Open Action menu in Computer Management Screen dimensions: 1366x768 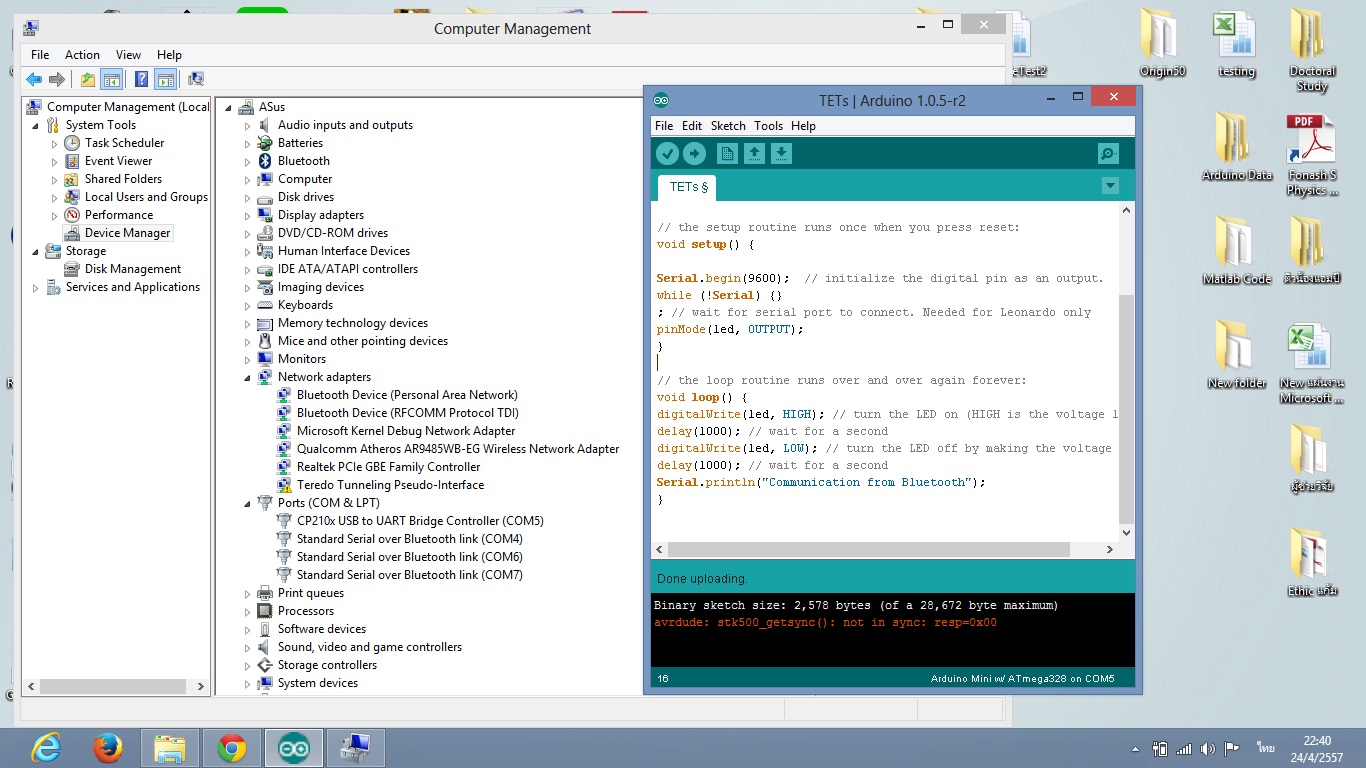coord(82,55)
